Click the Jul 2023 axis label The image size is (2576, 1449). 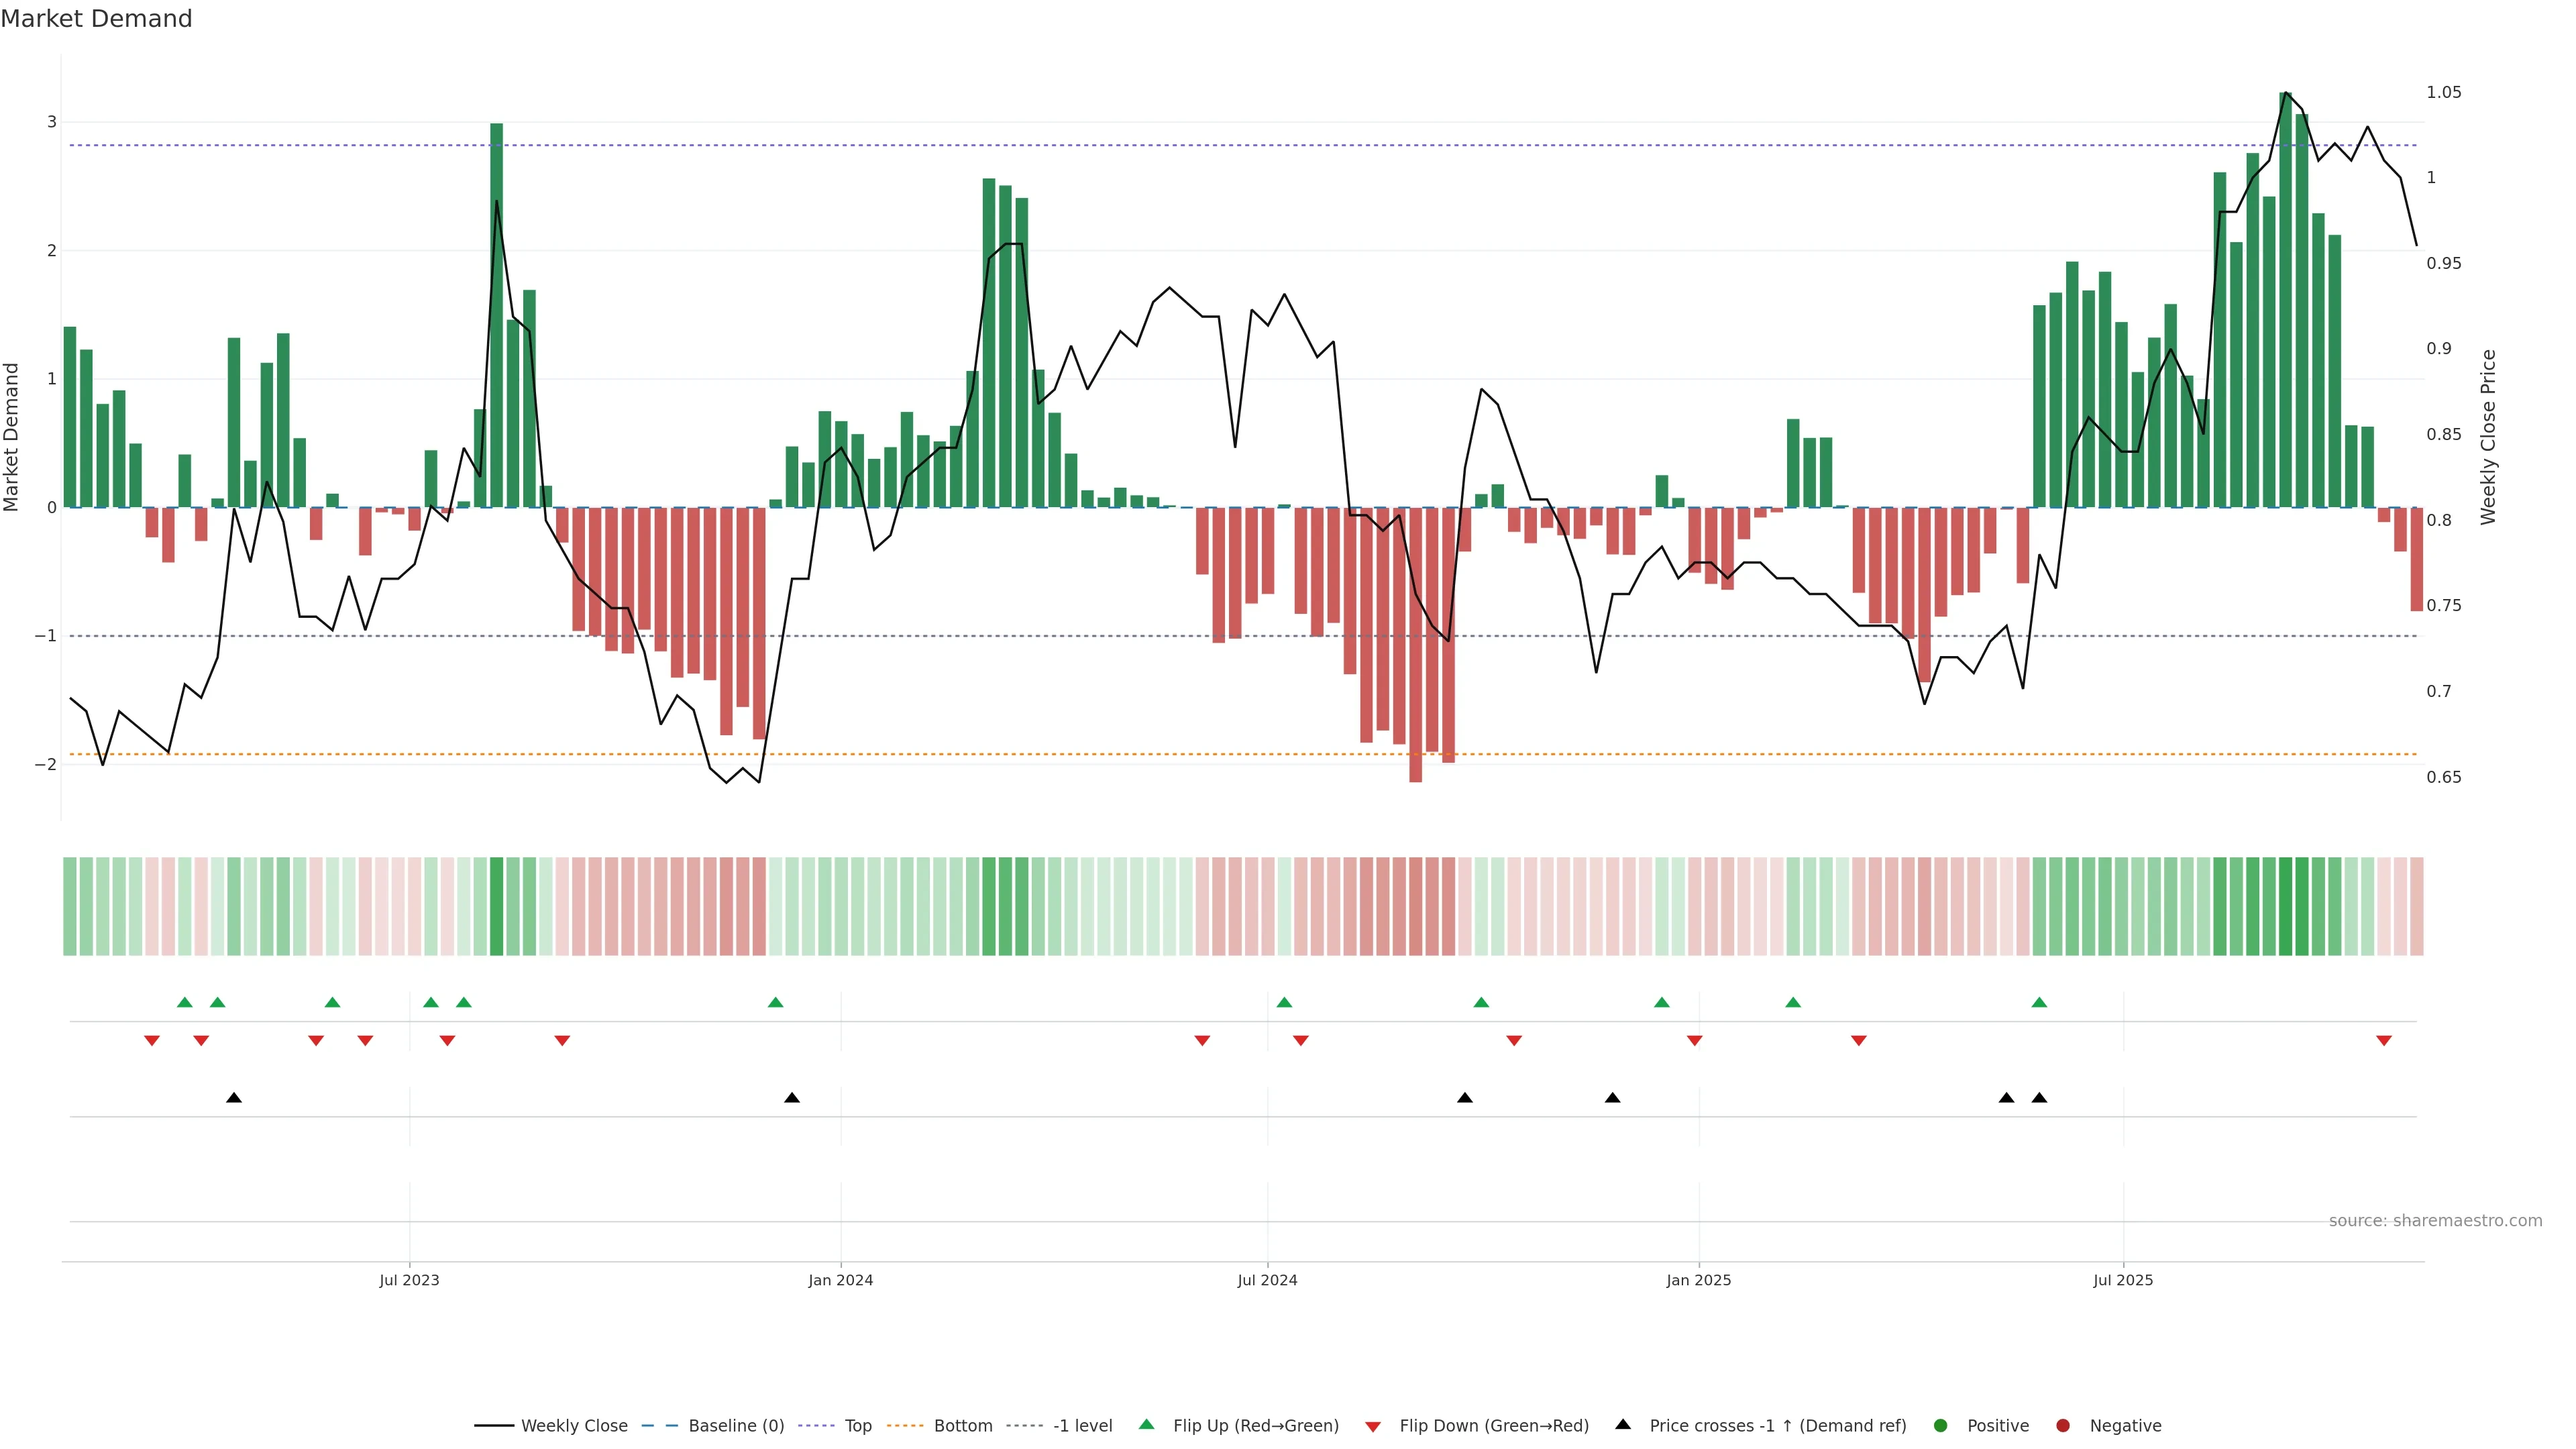tap(409, 1280)
